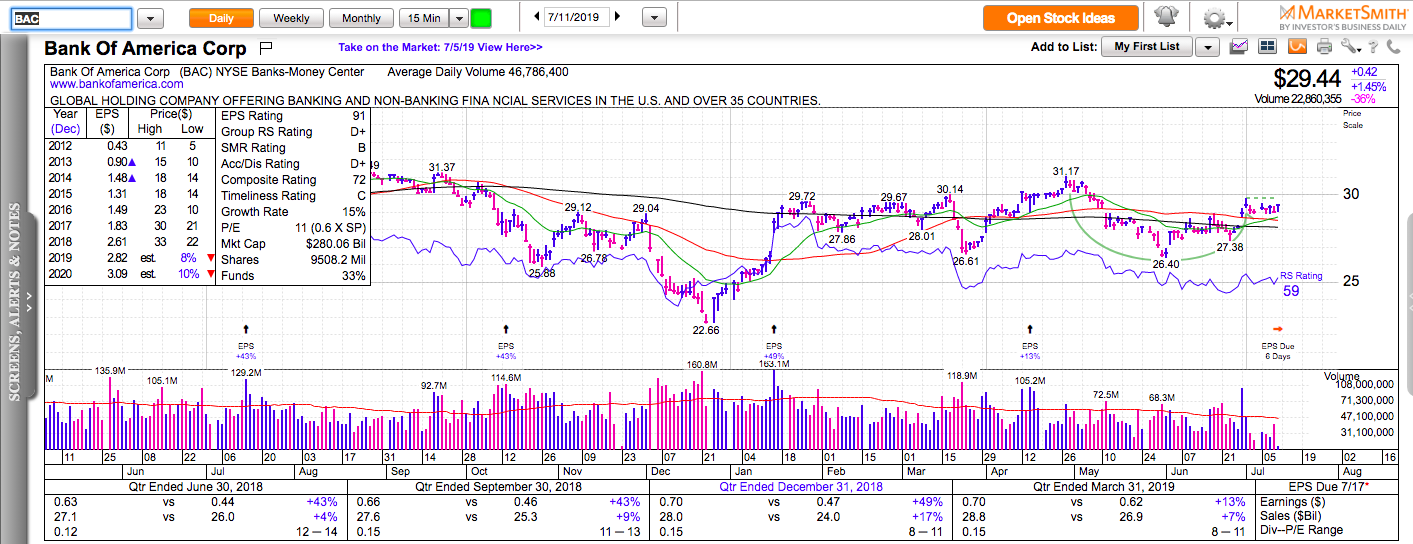Switch to Monthly chart period
The image size is (1413, 544).
tap(361, 18)
